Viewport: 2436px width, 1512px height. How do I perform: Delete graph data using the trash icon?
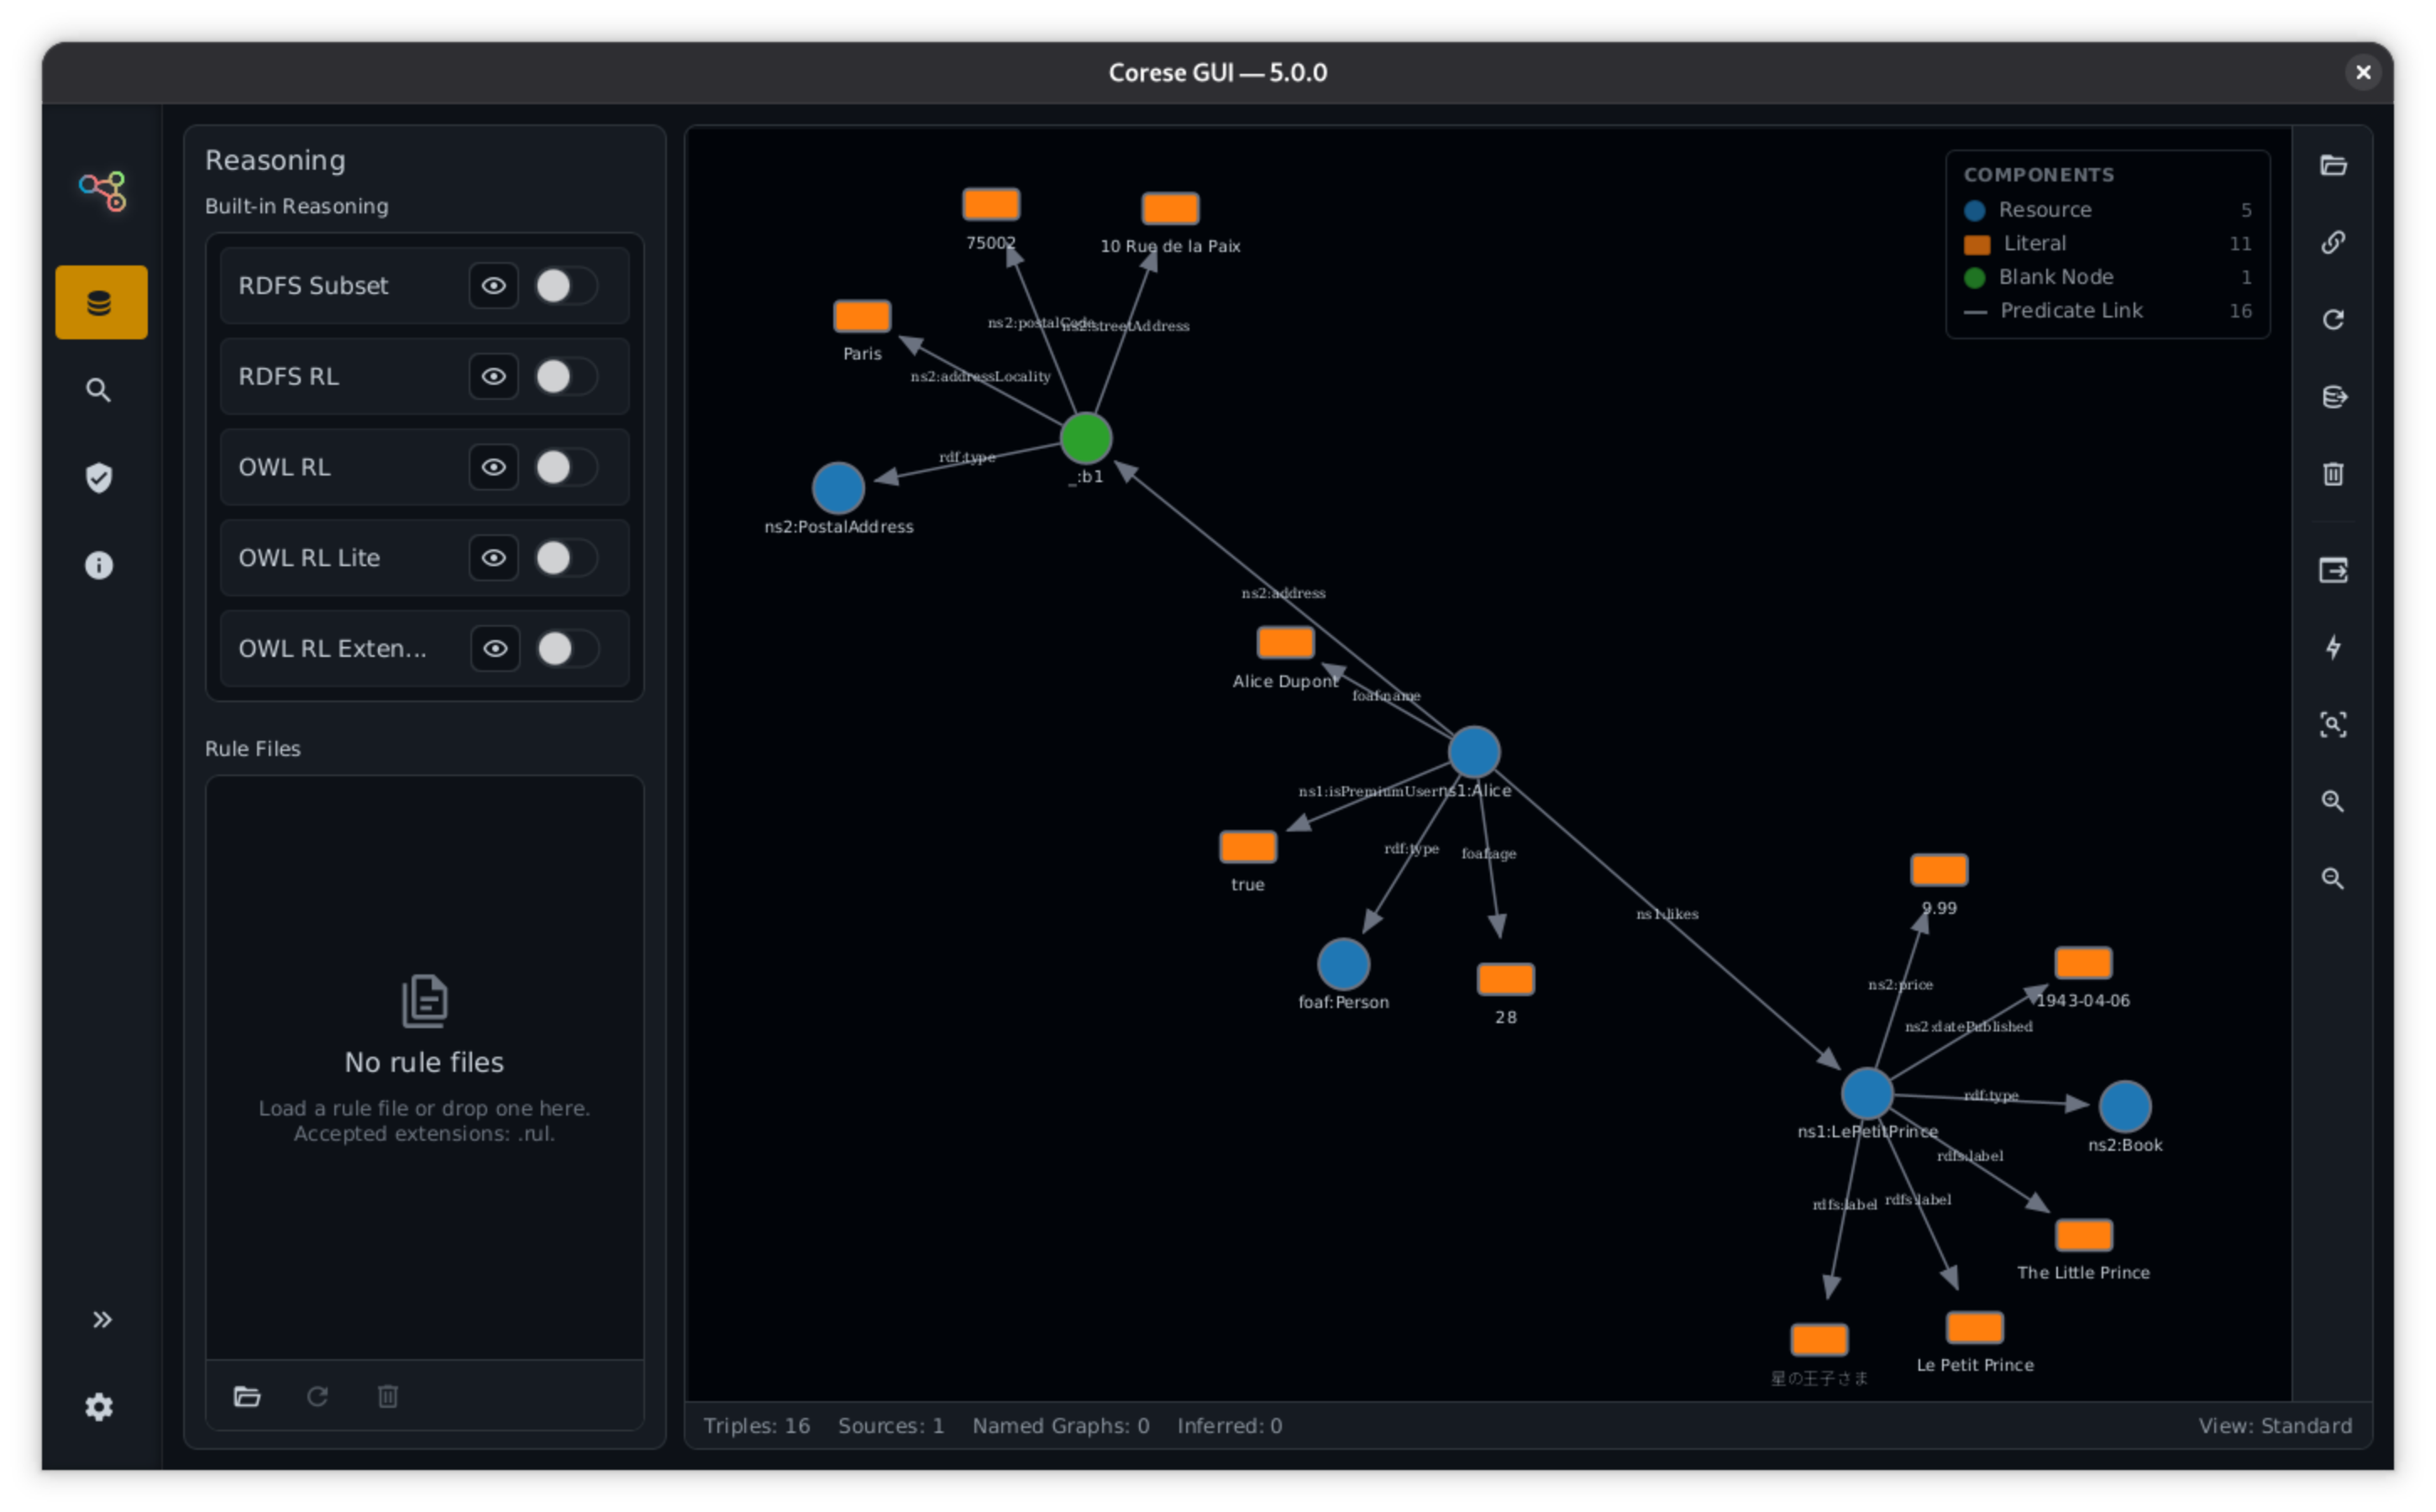click(2334, 473)
